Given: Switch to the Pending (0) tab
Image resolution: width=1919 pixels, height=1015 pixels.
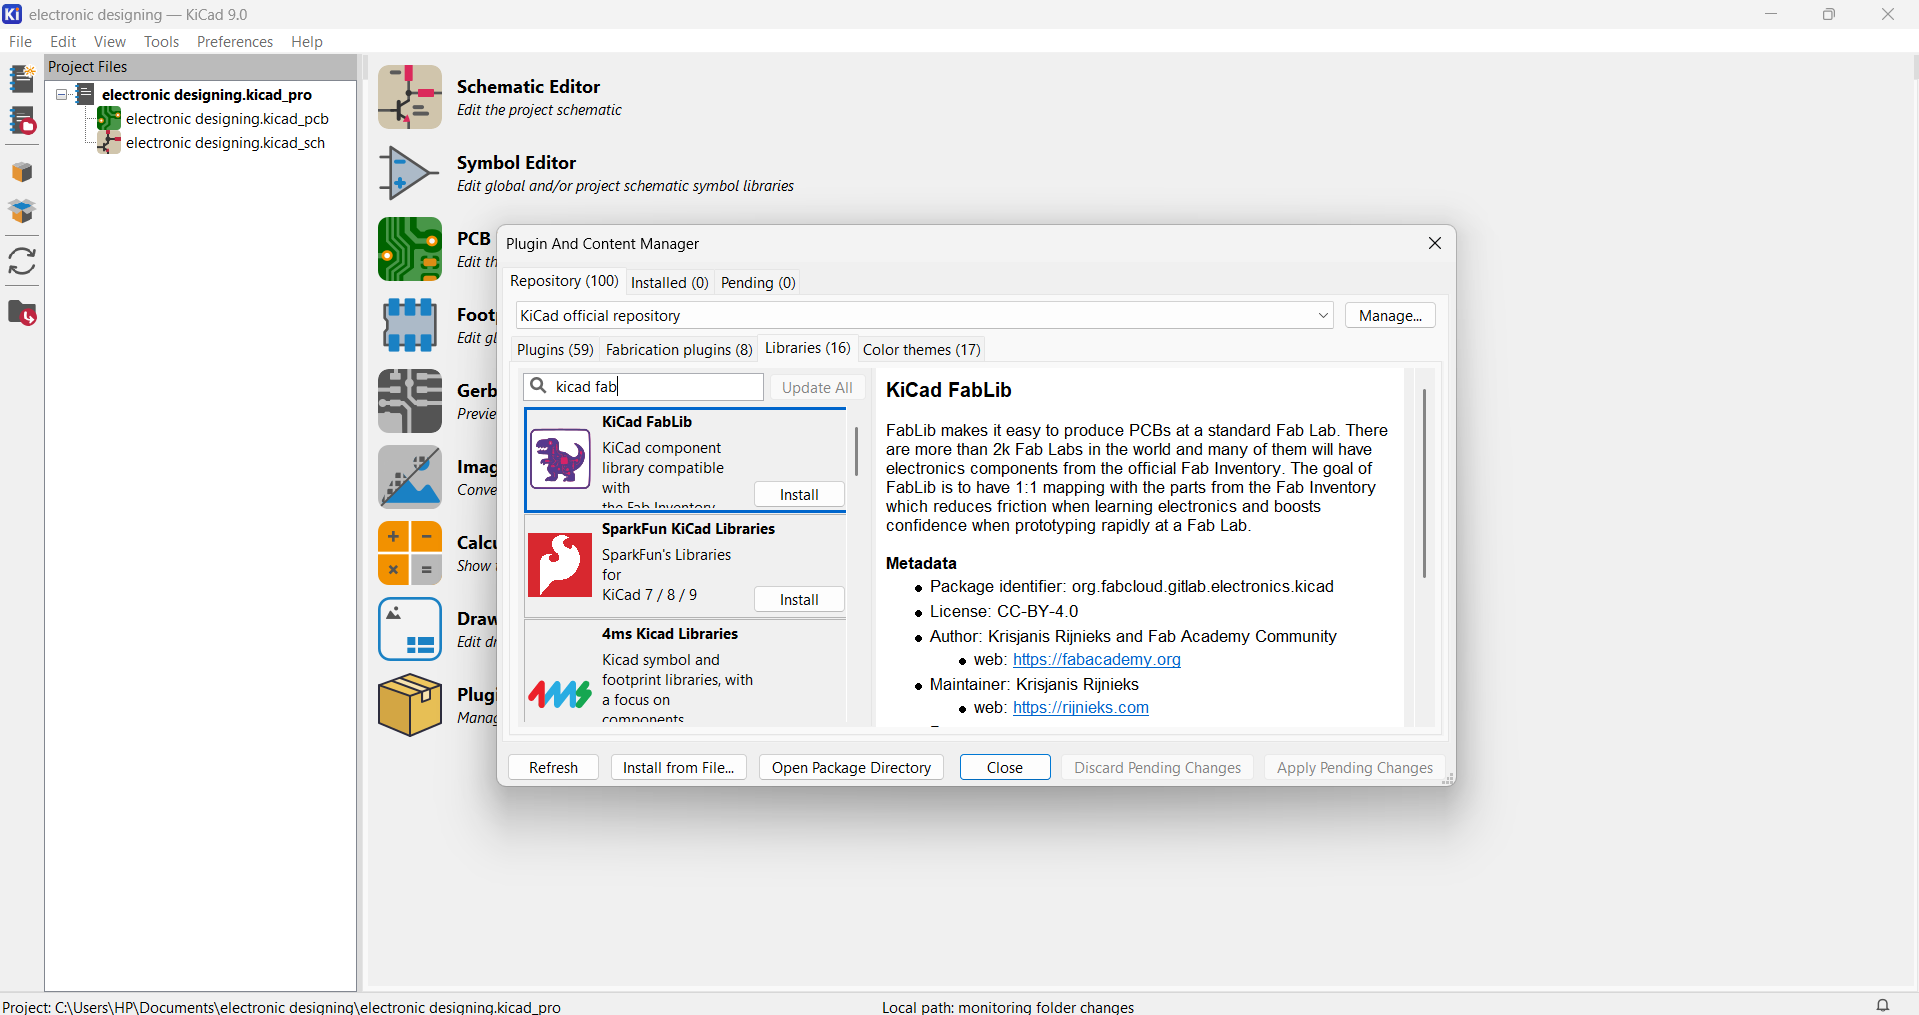Looking at the screenshot, I should coord(758,283).
